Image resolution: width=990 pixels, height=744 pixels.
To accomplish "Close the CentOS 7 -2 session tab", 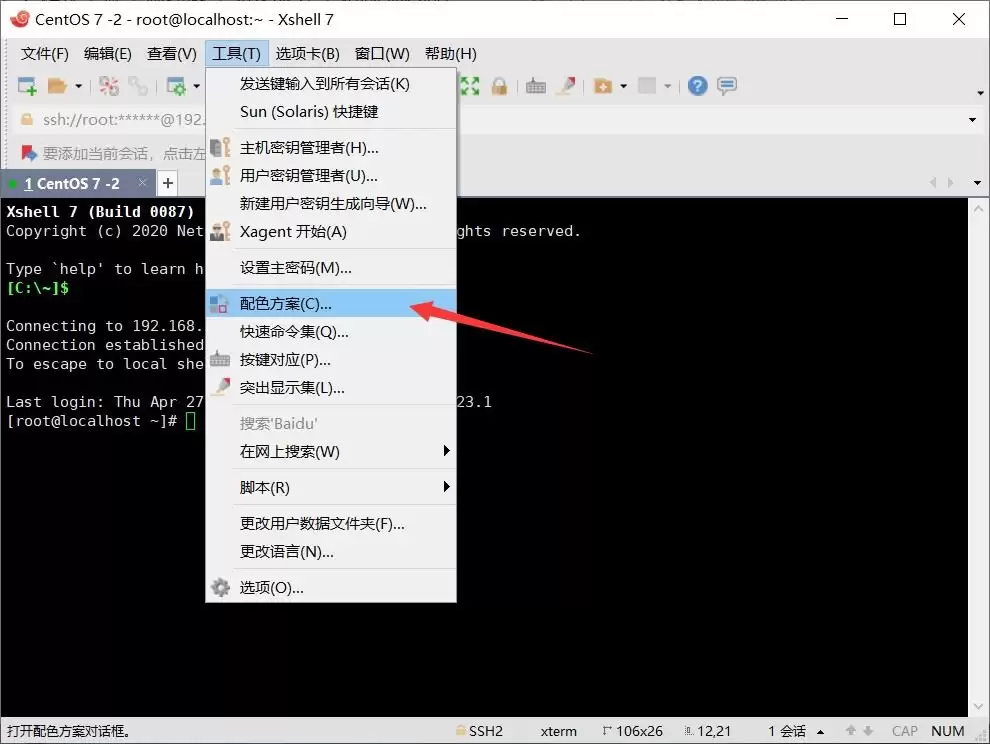I will tap(143, 183).
